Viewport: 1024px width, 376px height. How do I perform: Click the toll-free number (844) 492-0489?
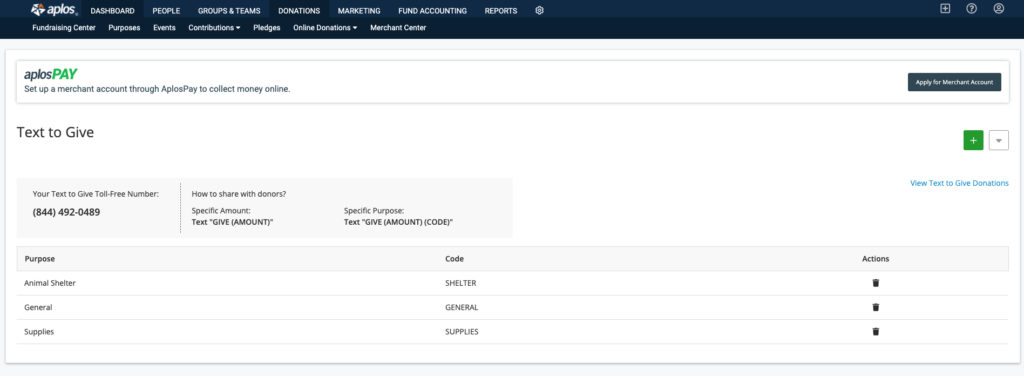(66, 212)
